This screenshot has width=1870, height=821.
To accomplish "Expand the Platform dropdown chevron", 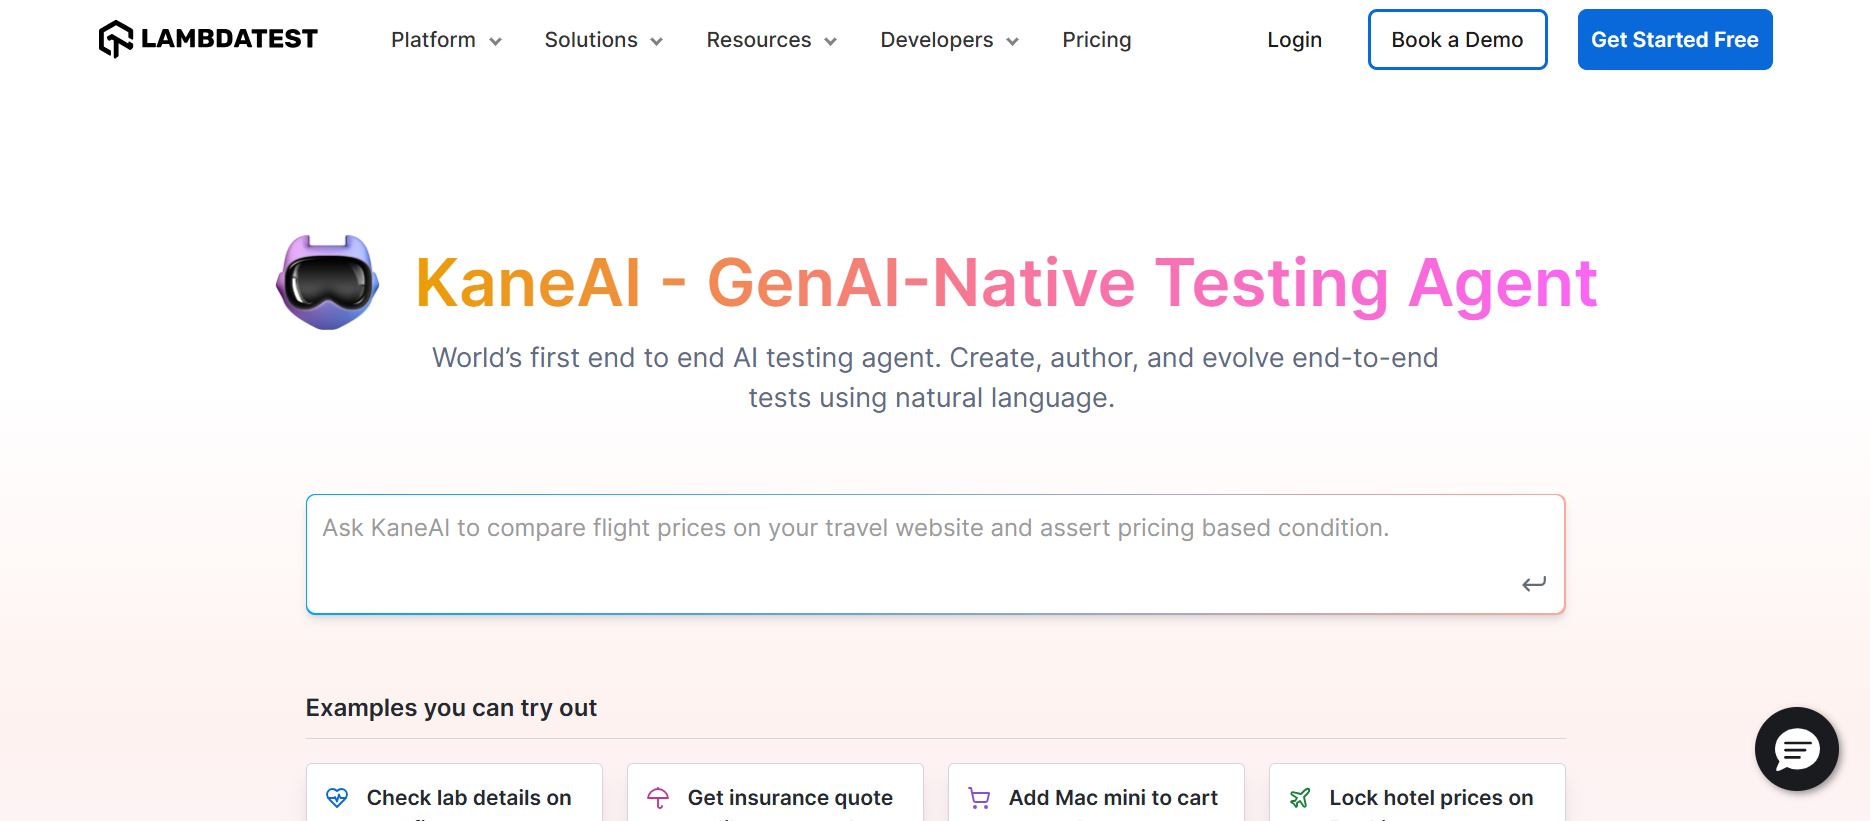I will tap(495, 41).
